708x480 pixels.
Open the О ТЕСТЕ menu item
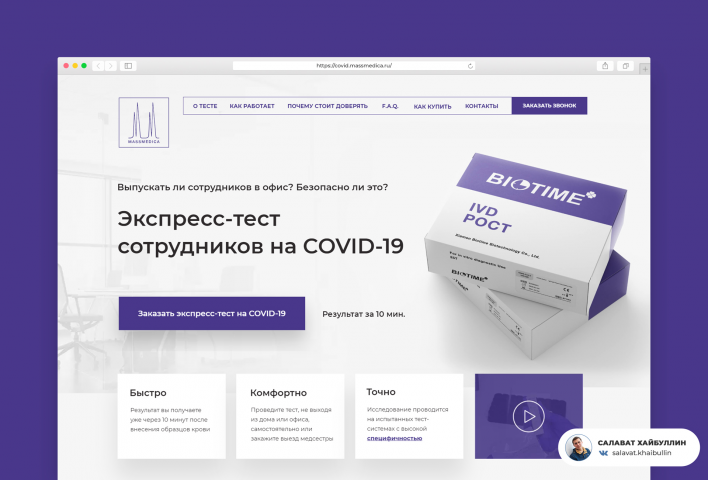[205, 106]
